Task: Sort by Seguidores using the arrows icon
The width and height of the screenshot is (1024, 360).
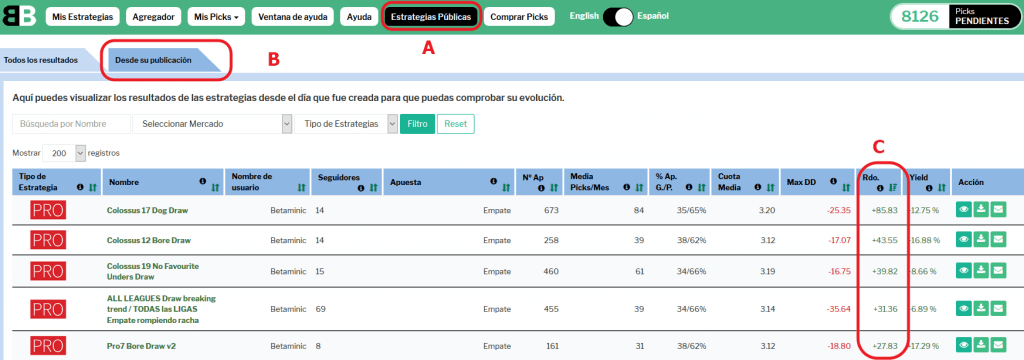Action: click(x=373, y=188)
